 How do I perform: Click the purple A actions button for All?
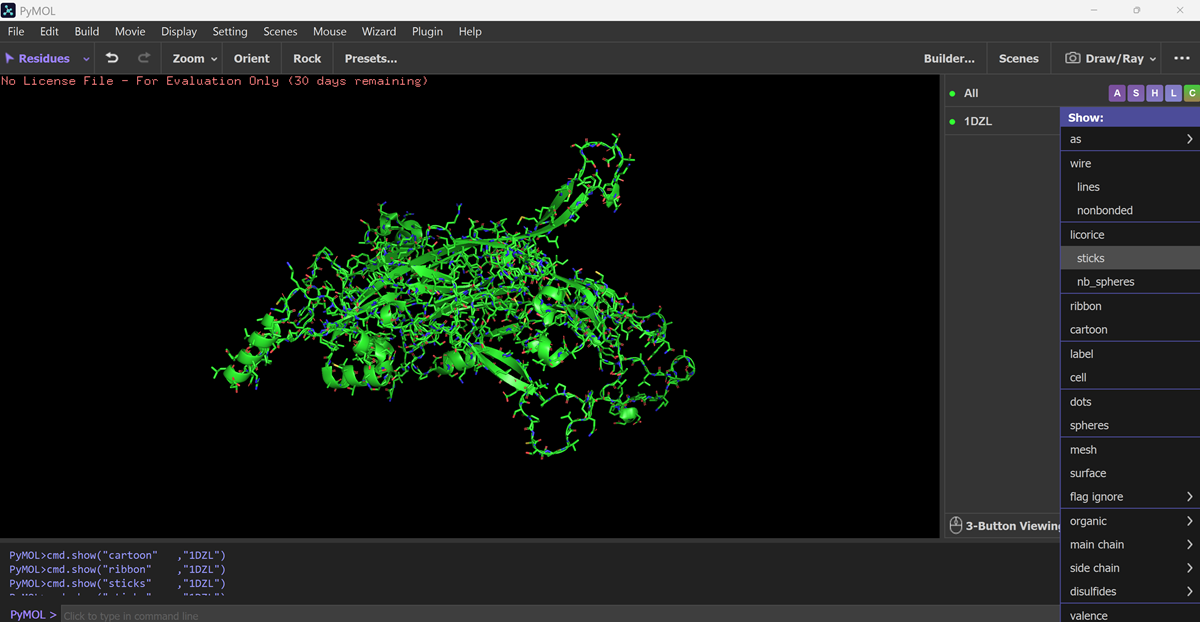click(1117, 93)
